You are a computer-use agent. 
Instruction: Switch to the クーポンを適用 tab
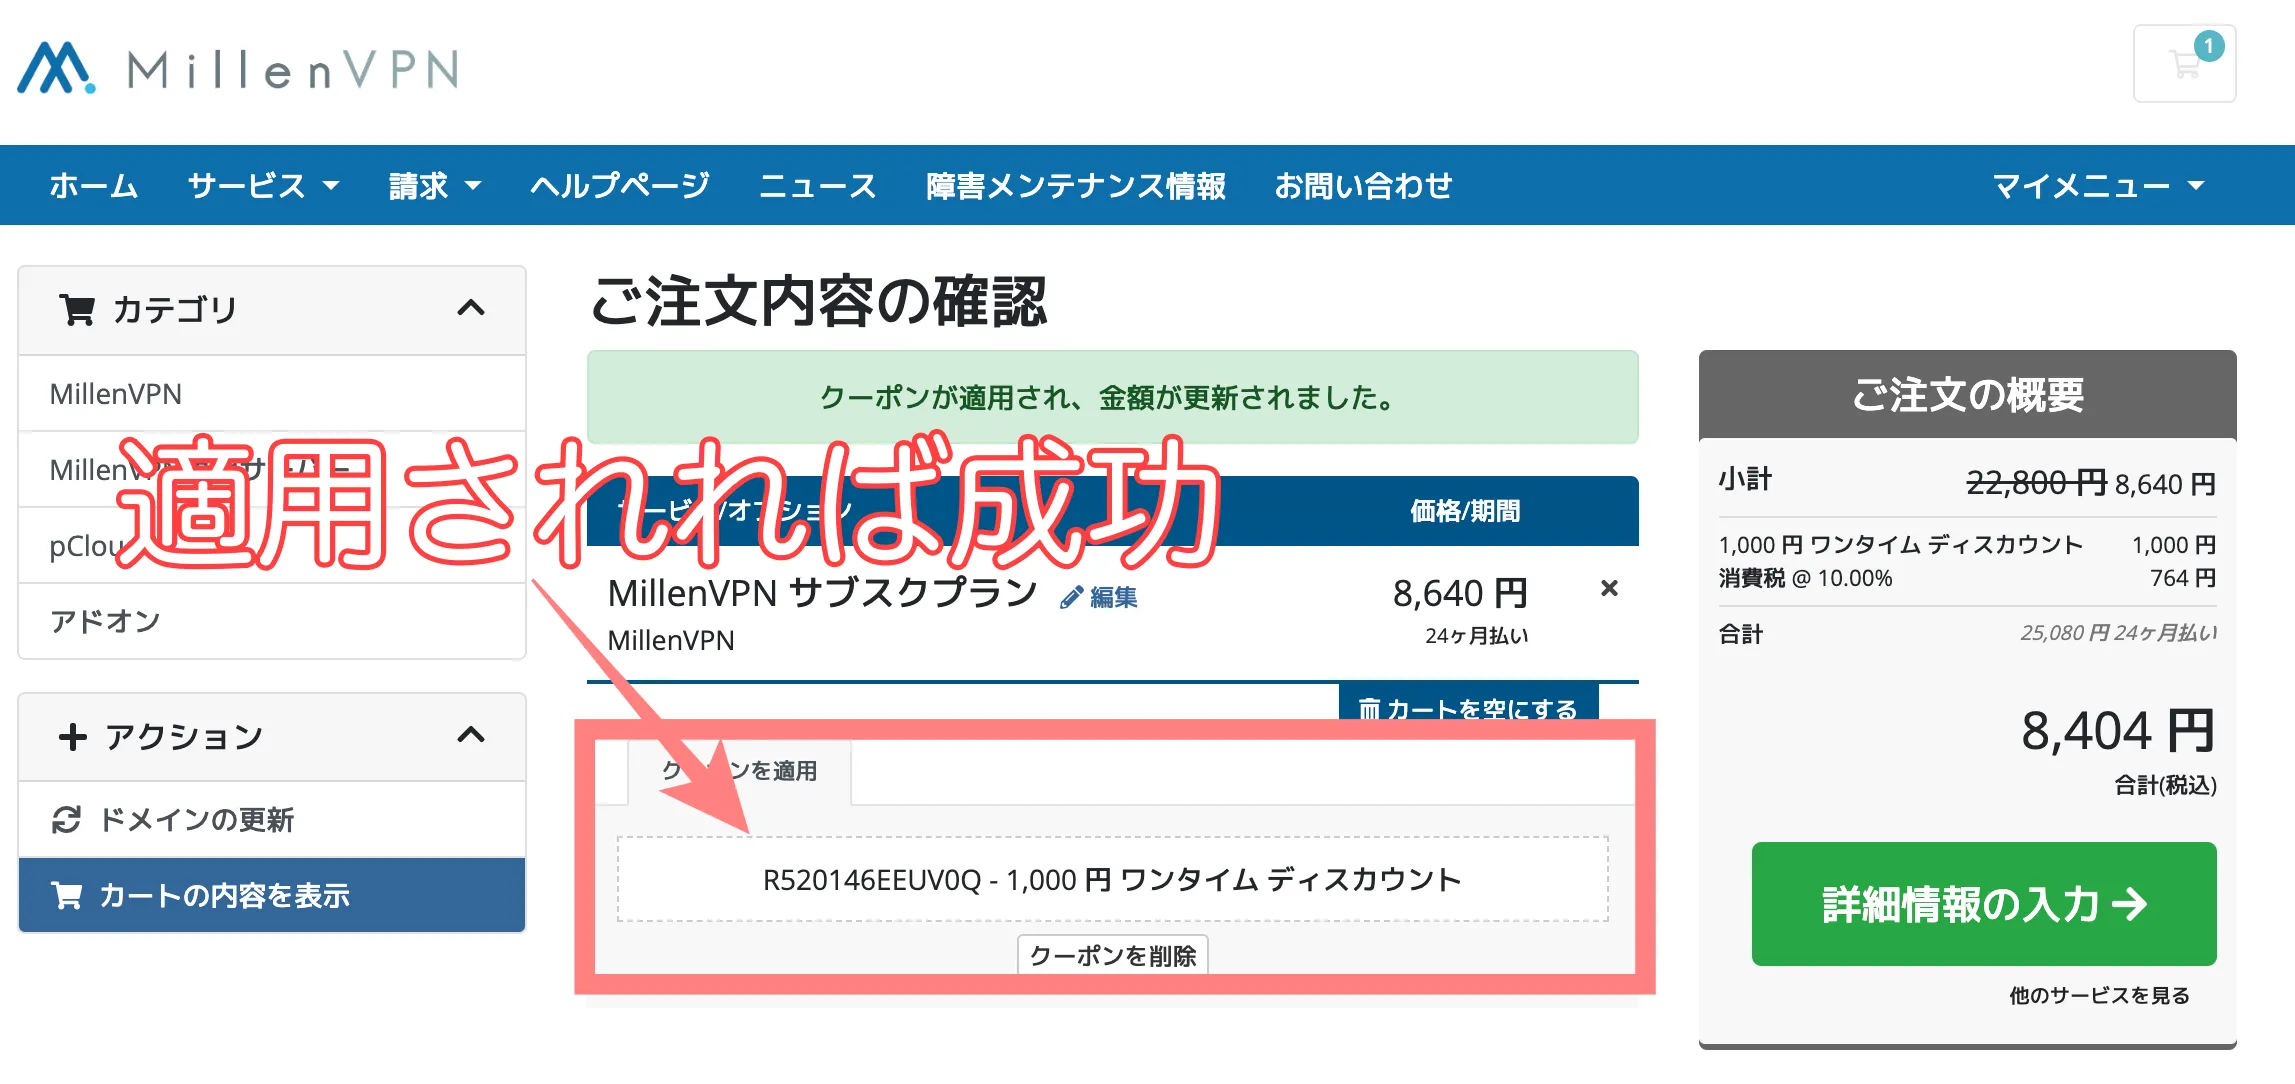click(740, 771)
